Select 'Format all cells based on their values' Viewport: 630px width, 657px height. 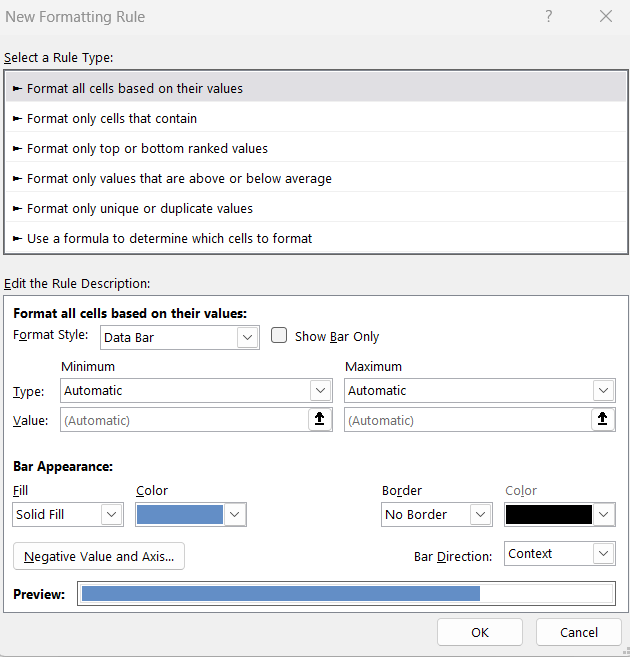(x=316, y=88)
